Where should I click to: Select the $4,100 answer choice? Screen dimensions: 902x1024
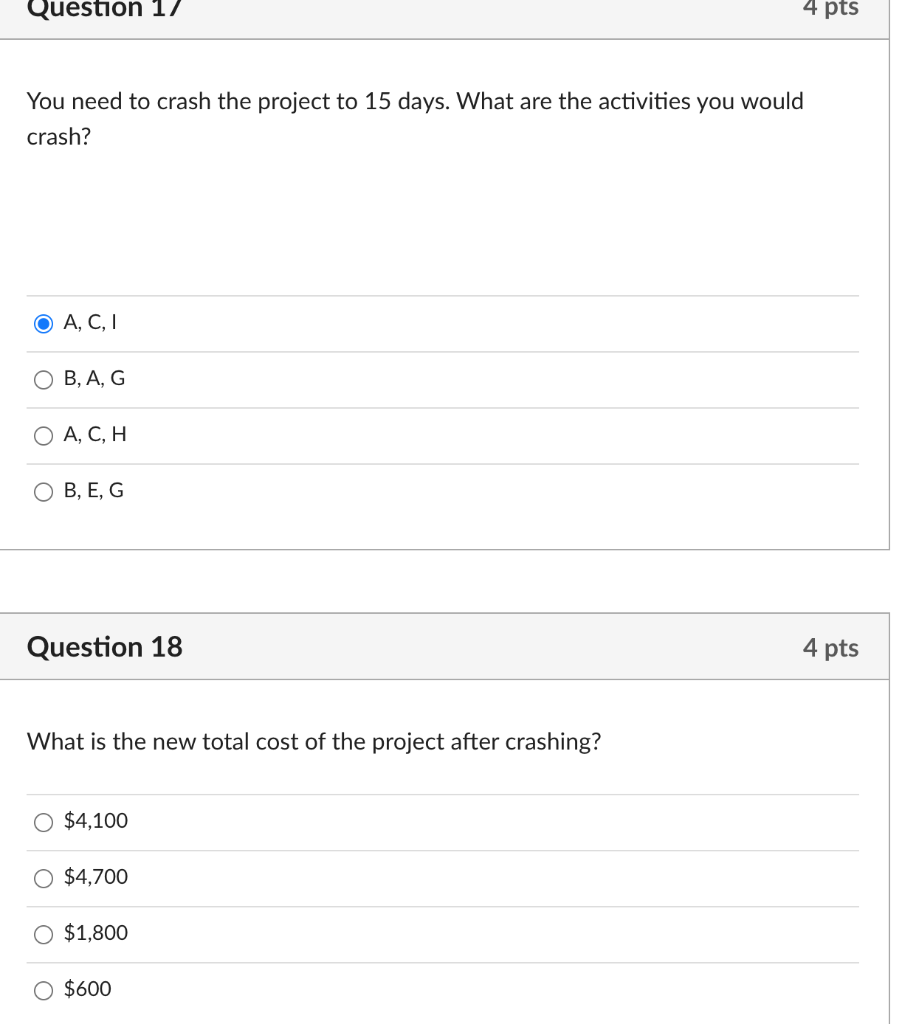point(43,822)
